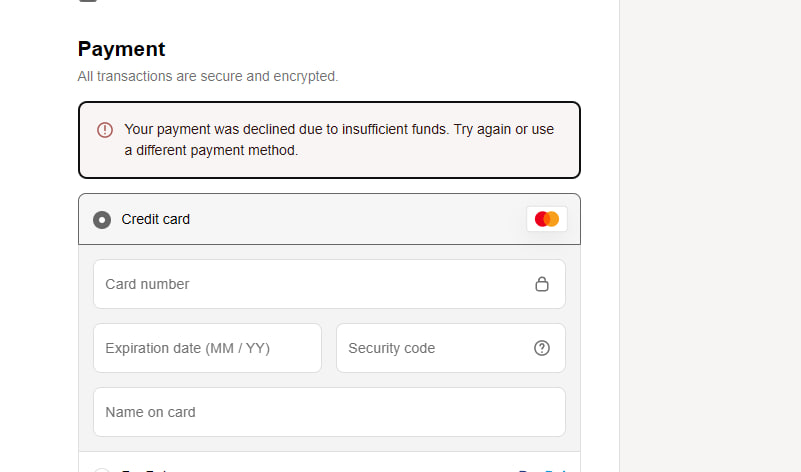Click the secure and encrypted transactions subtitle

(208, 76)
